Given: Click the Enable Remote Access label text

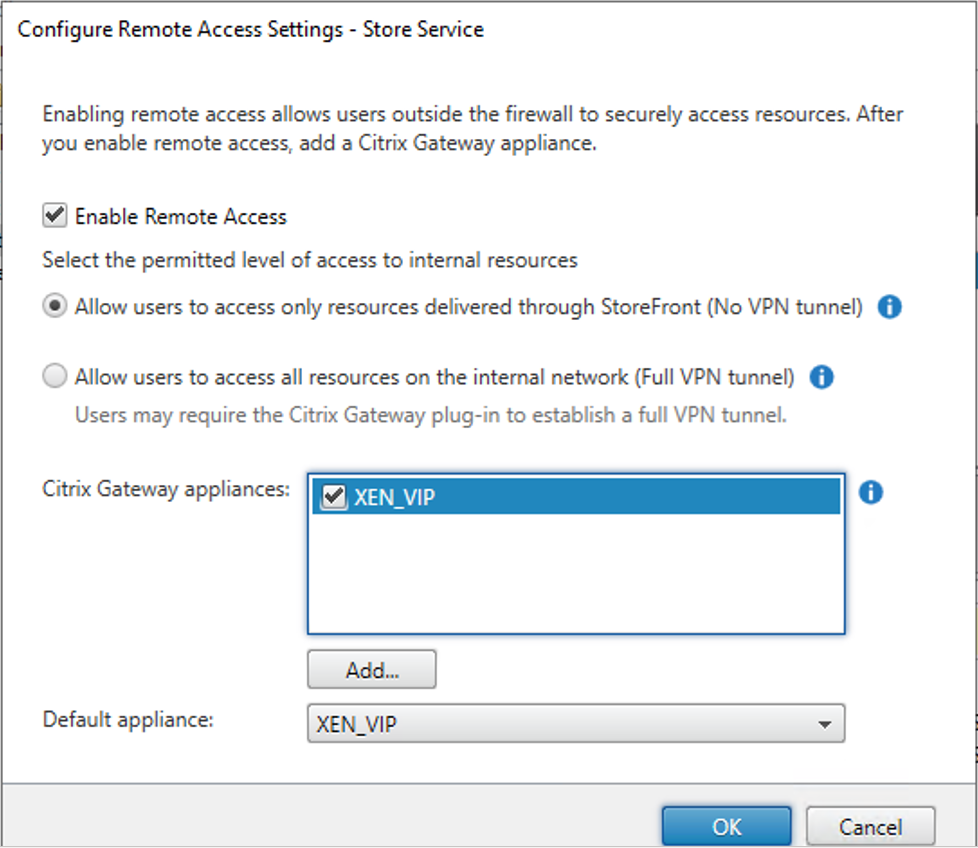Looking at the screenshot, I should (x=180, y=216).
